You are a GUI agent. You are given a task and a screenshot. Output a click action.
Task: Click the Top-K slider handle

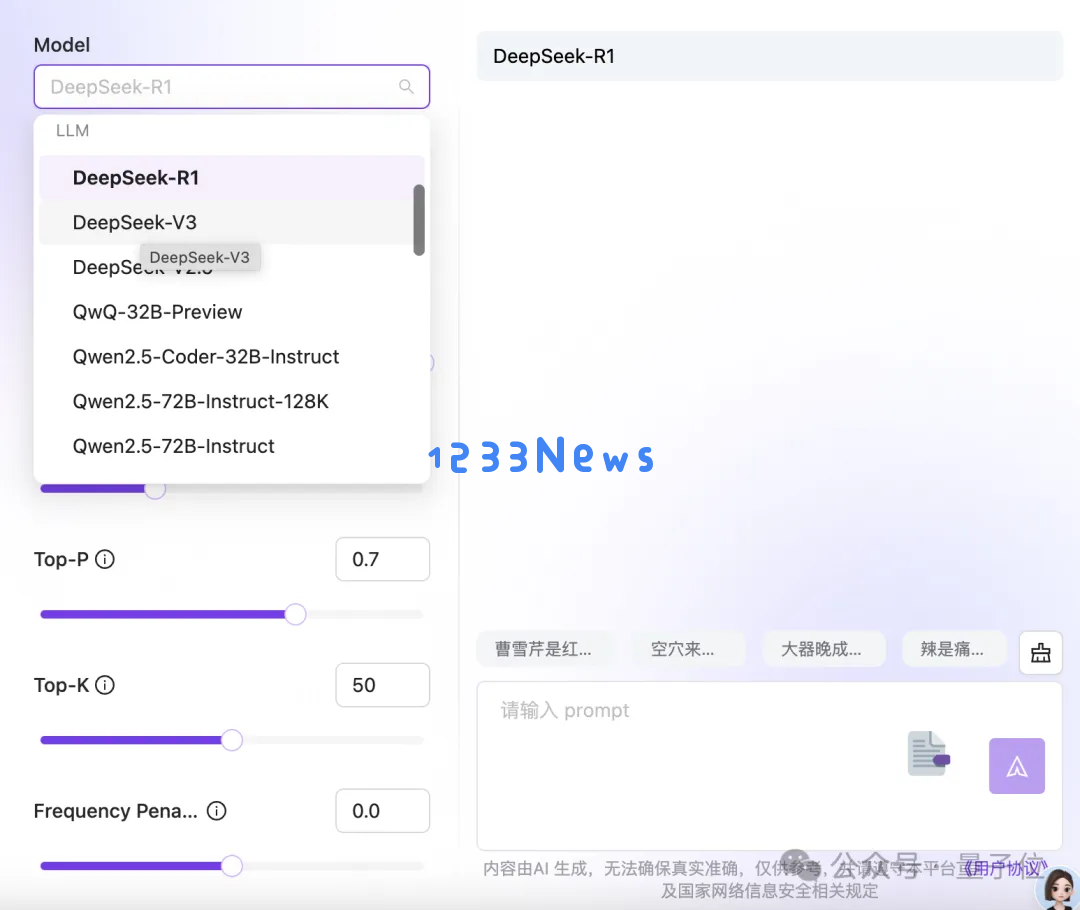click(232, 740)
